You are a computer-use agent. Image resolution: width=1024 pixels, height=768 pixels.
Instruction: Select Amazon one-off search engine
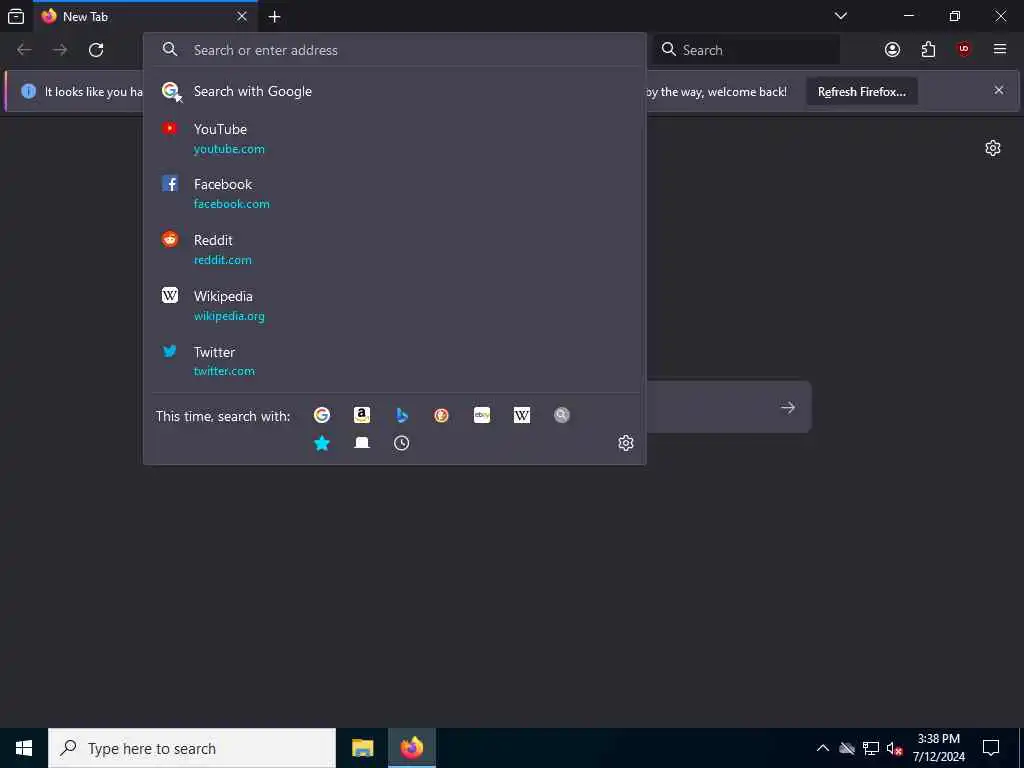click(x=362, y=415)
